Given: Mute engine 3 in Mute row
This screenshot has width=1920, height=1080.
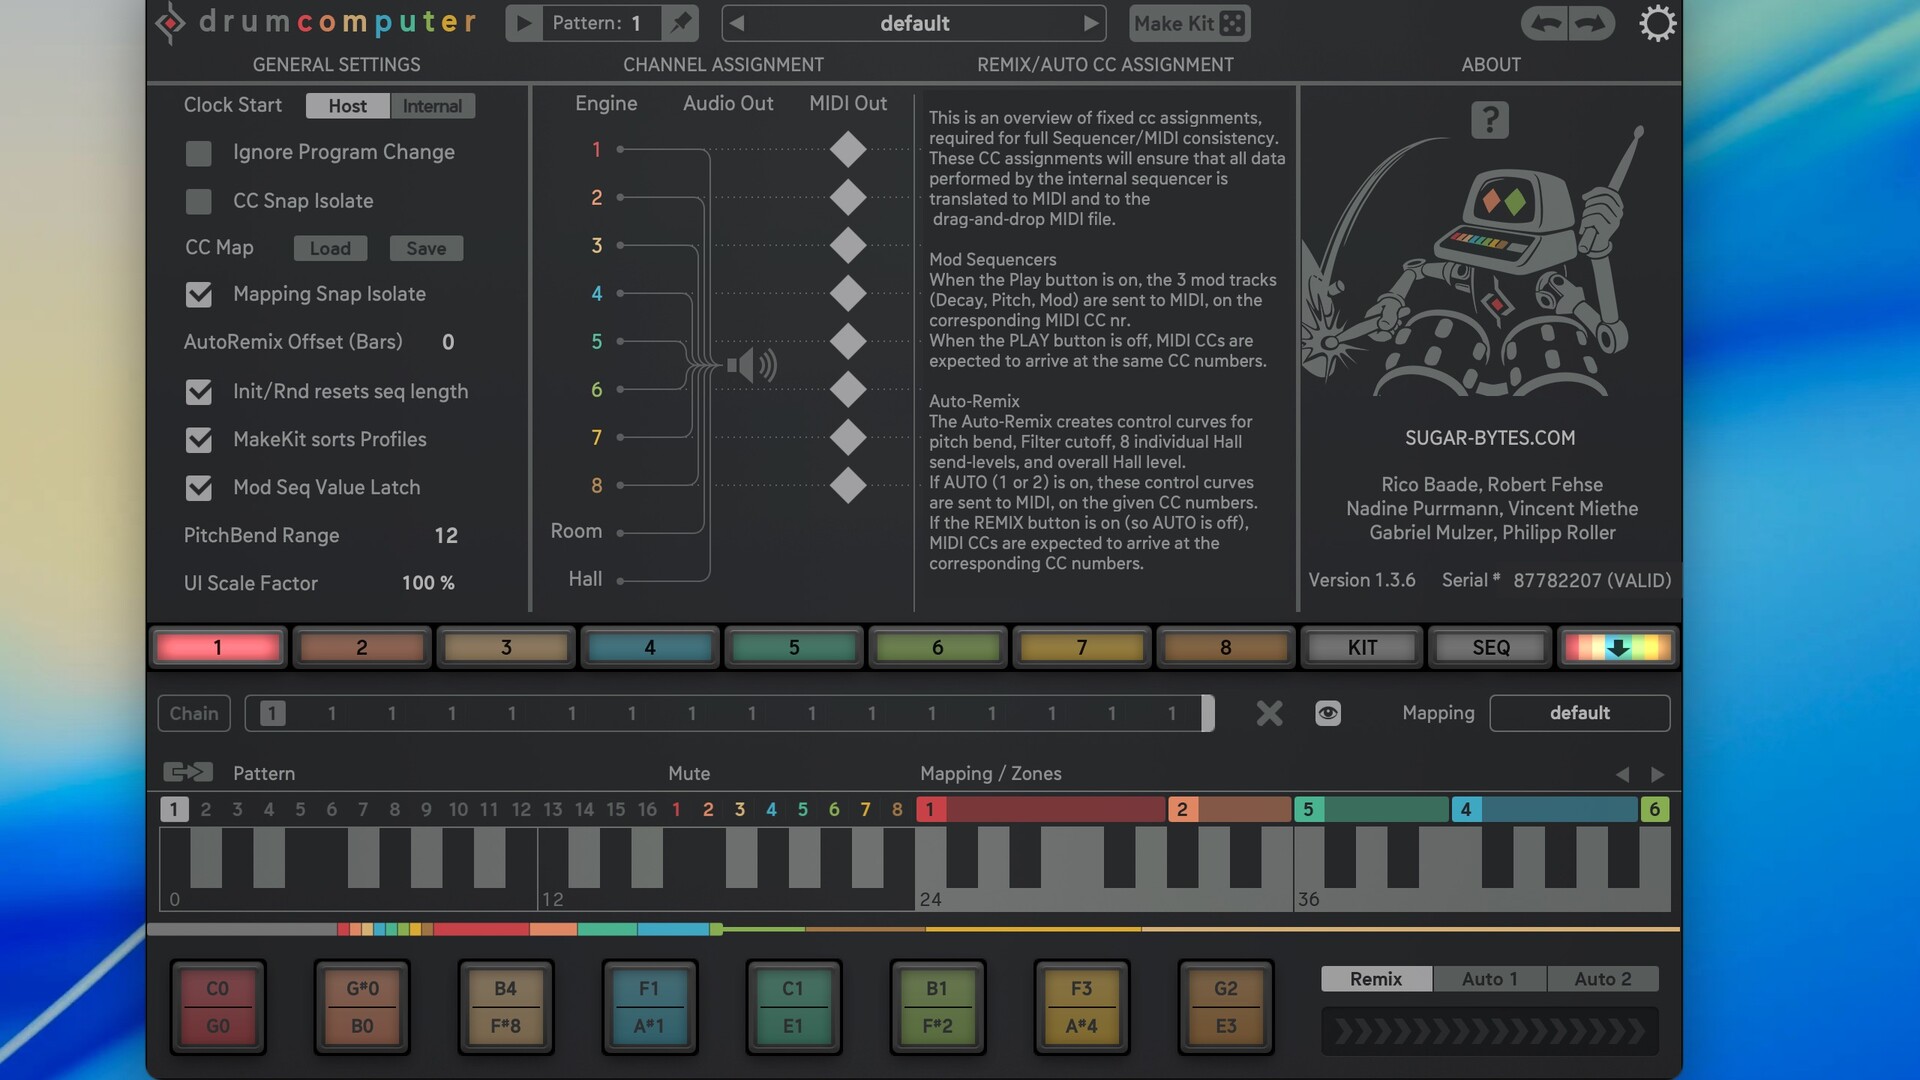Looking at the screenshot, I should 740,809.
